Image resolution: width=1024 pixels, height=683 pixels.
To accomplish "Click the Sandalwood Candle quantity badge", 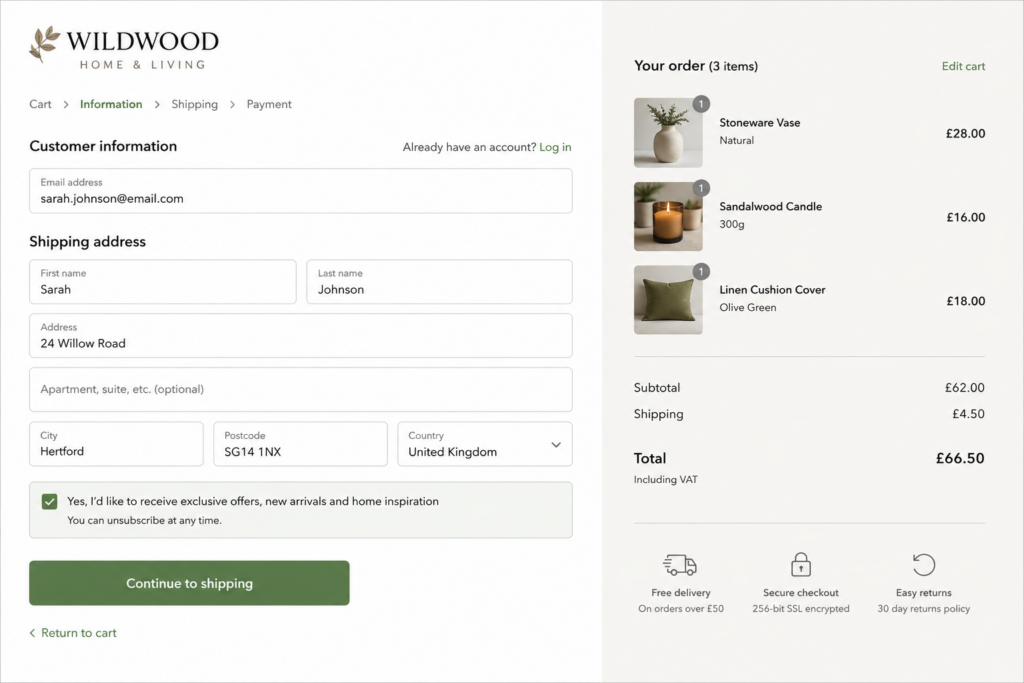I will (x=701, y=188).
